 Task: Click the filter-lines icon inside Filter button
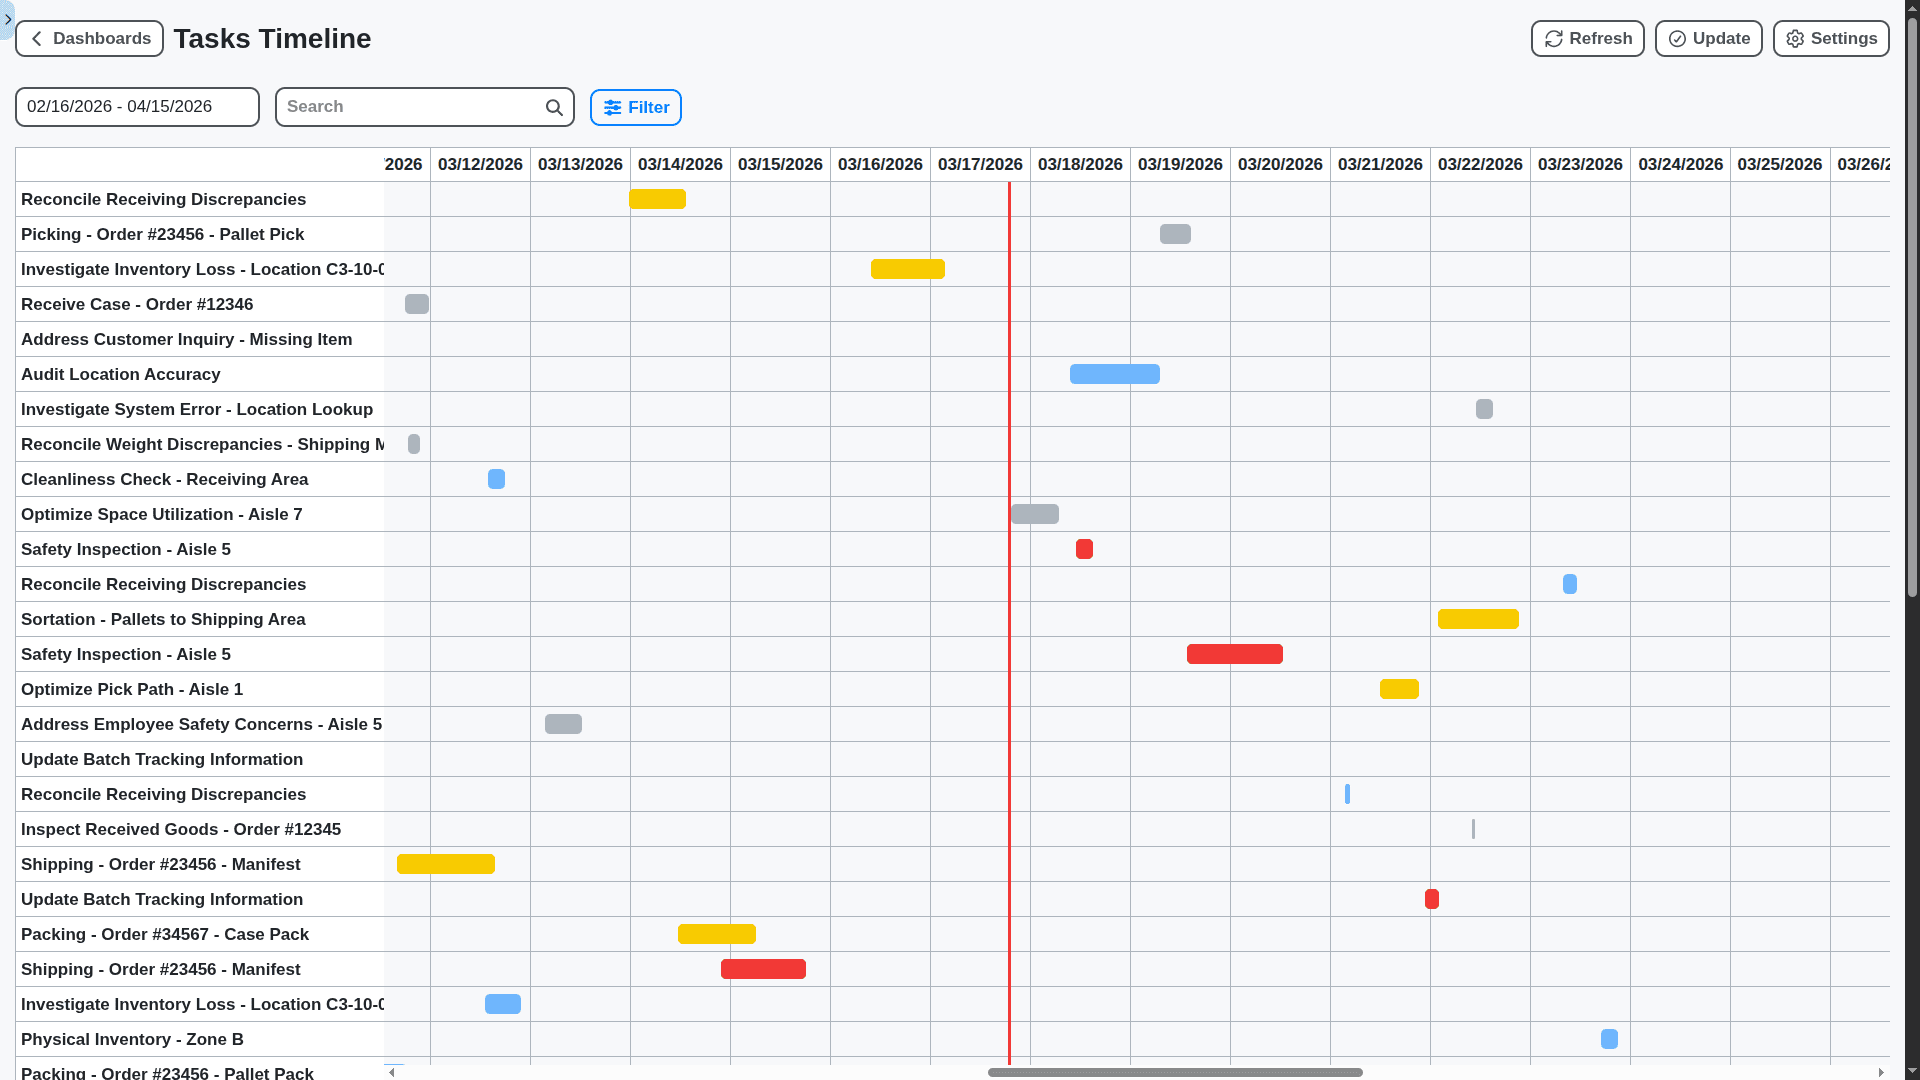coord(613,107)
